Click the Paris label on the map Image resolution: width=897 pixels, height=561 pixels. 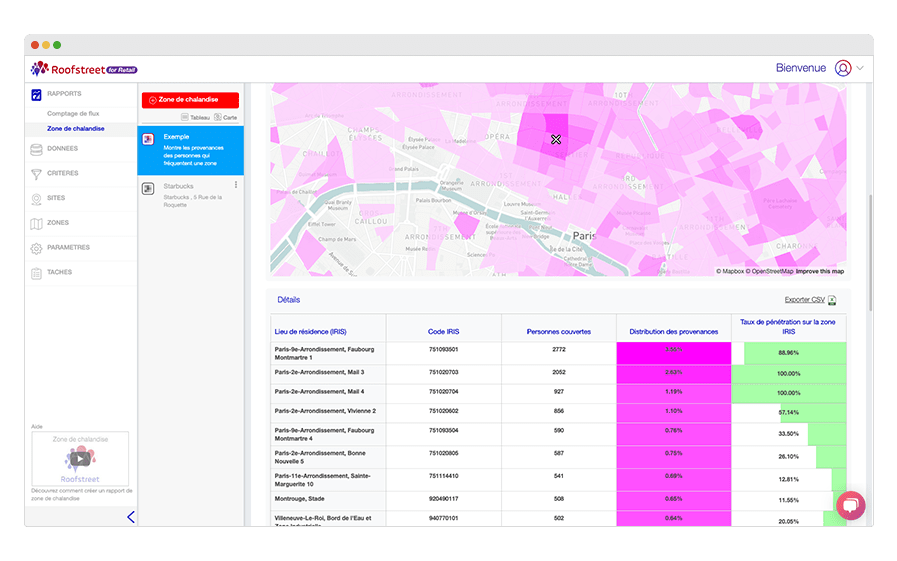pyautogui.click(x=584, y=236)
